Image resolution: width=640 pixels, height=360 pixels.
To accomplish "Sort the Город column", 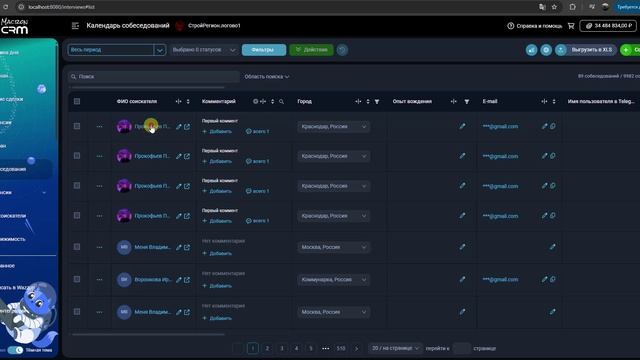I will pyautogui.click(x=367, y=101).
